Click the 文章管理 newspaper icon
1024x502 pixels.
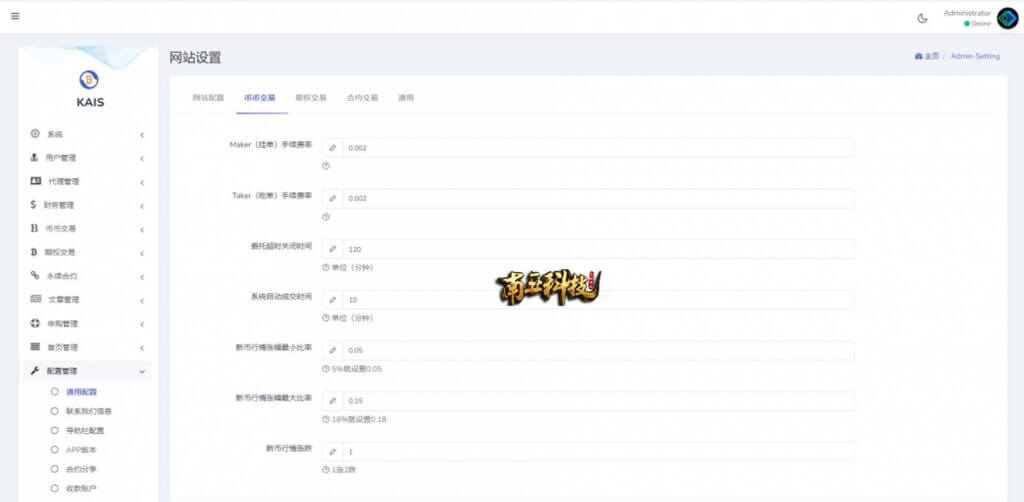pyautogui.click(x=36, y=299)
